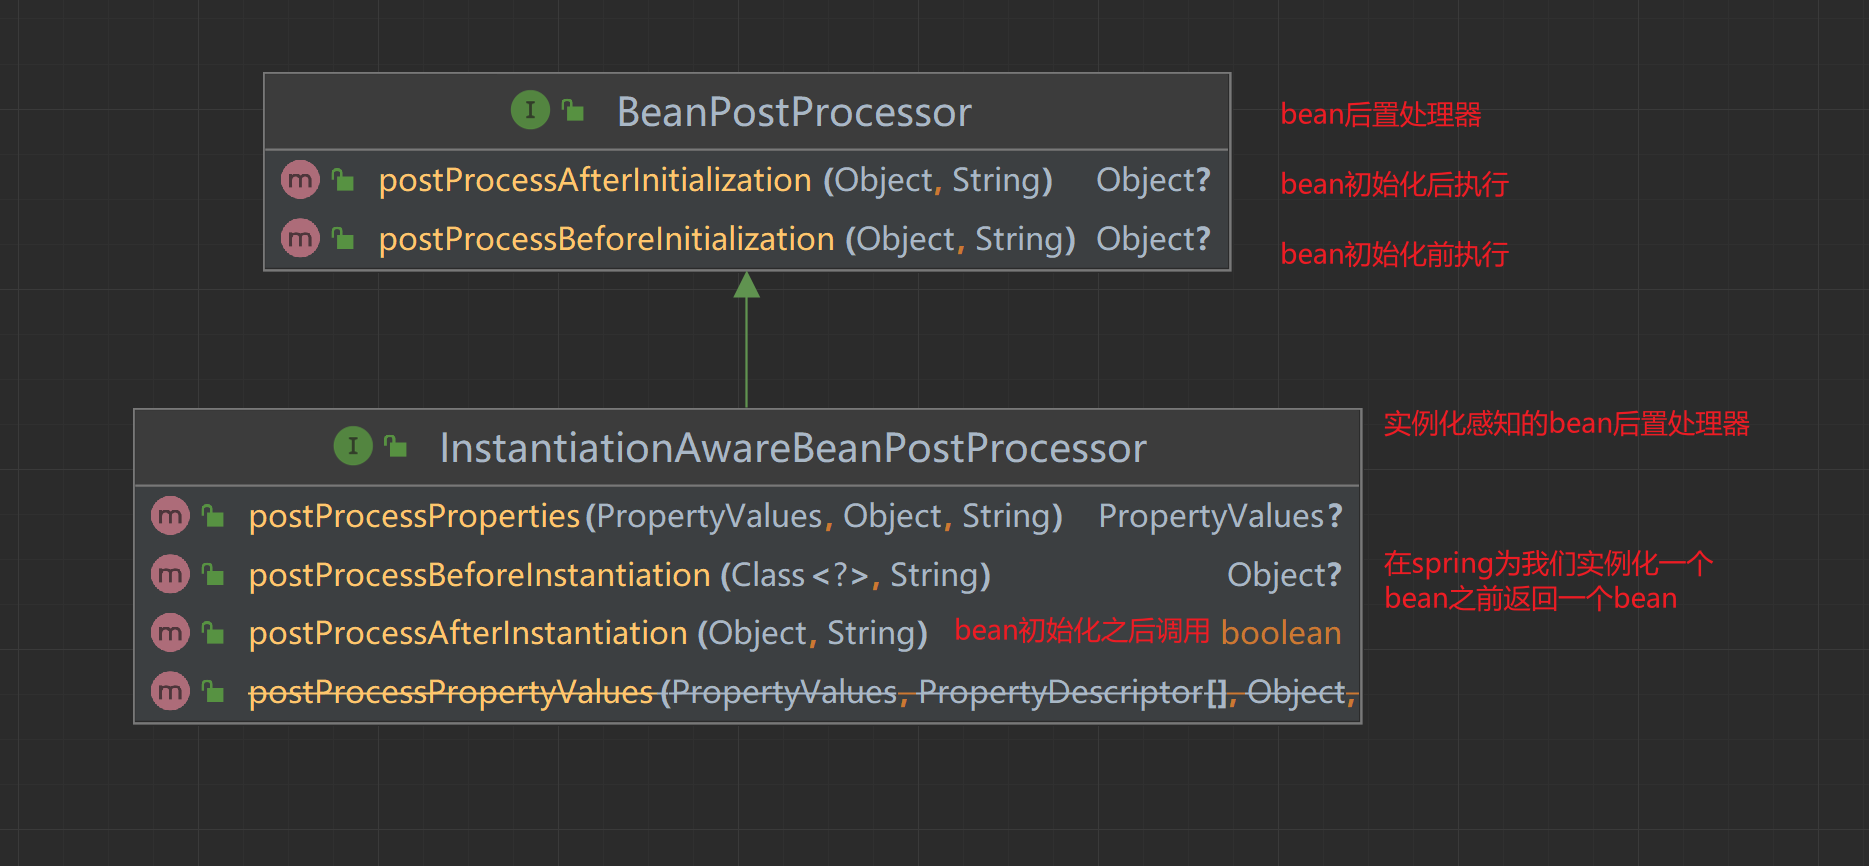Click the green inheritance arrow between classes
This screenshot has height=866, width=1869.
point(746,340)
